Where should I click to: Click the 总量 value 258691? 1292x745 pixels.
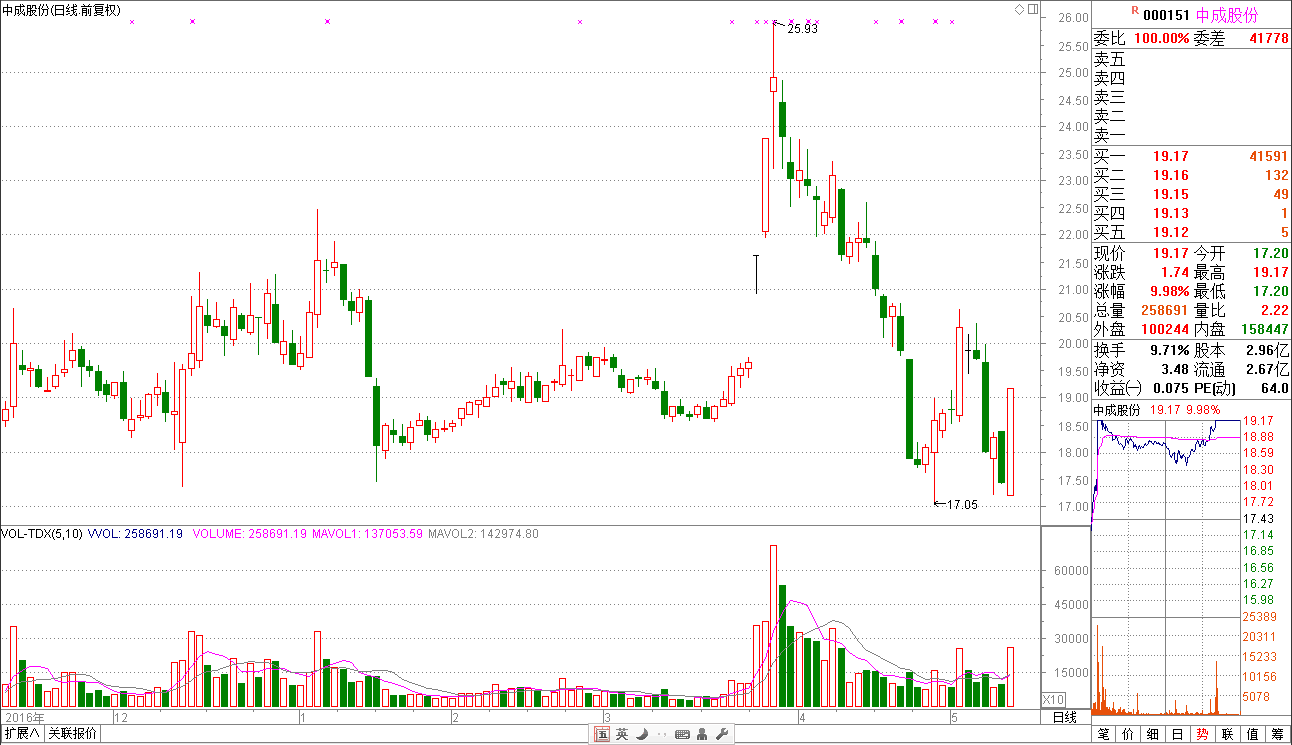pos(1166,311)
